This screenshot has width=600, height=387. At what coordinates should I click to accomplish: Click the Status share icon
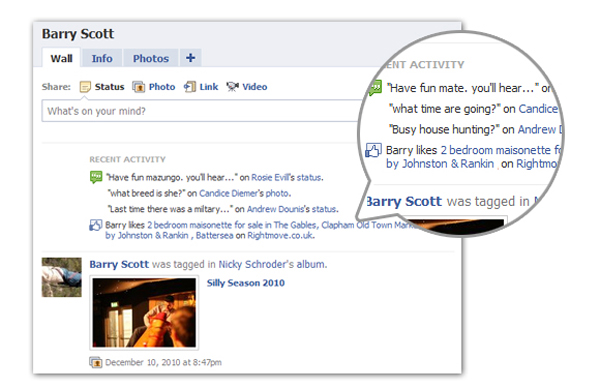(x=85, y=87)
